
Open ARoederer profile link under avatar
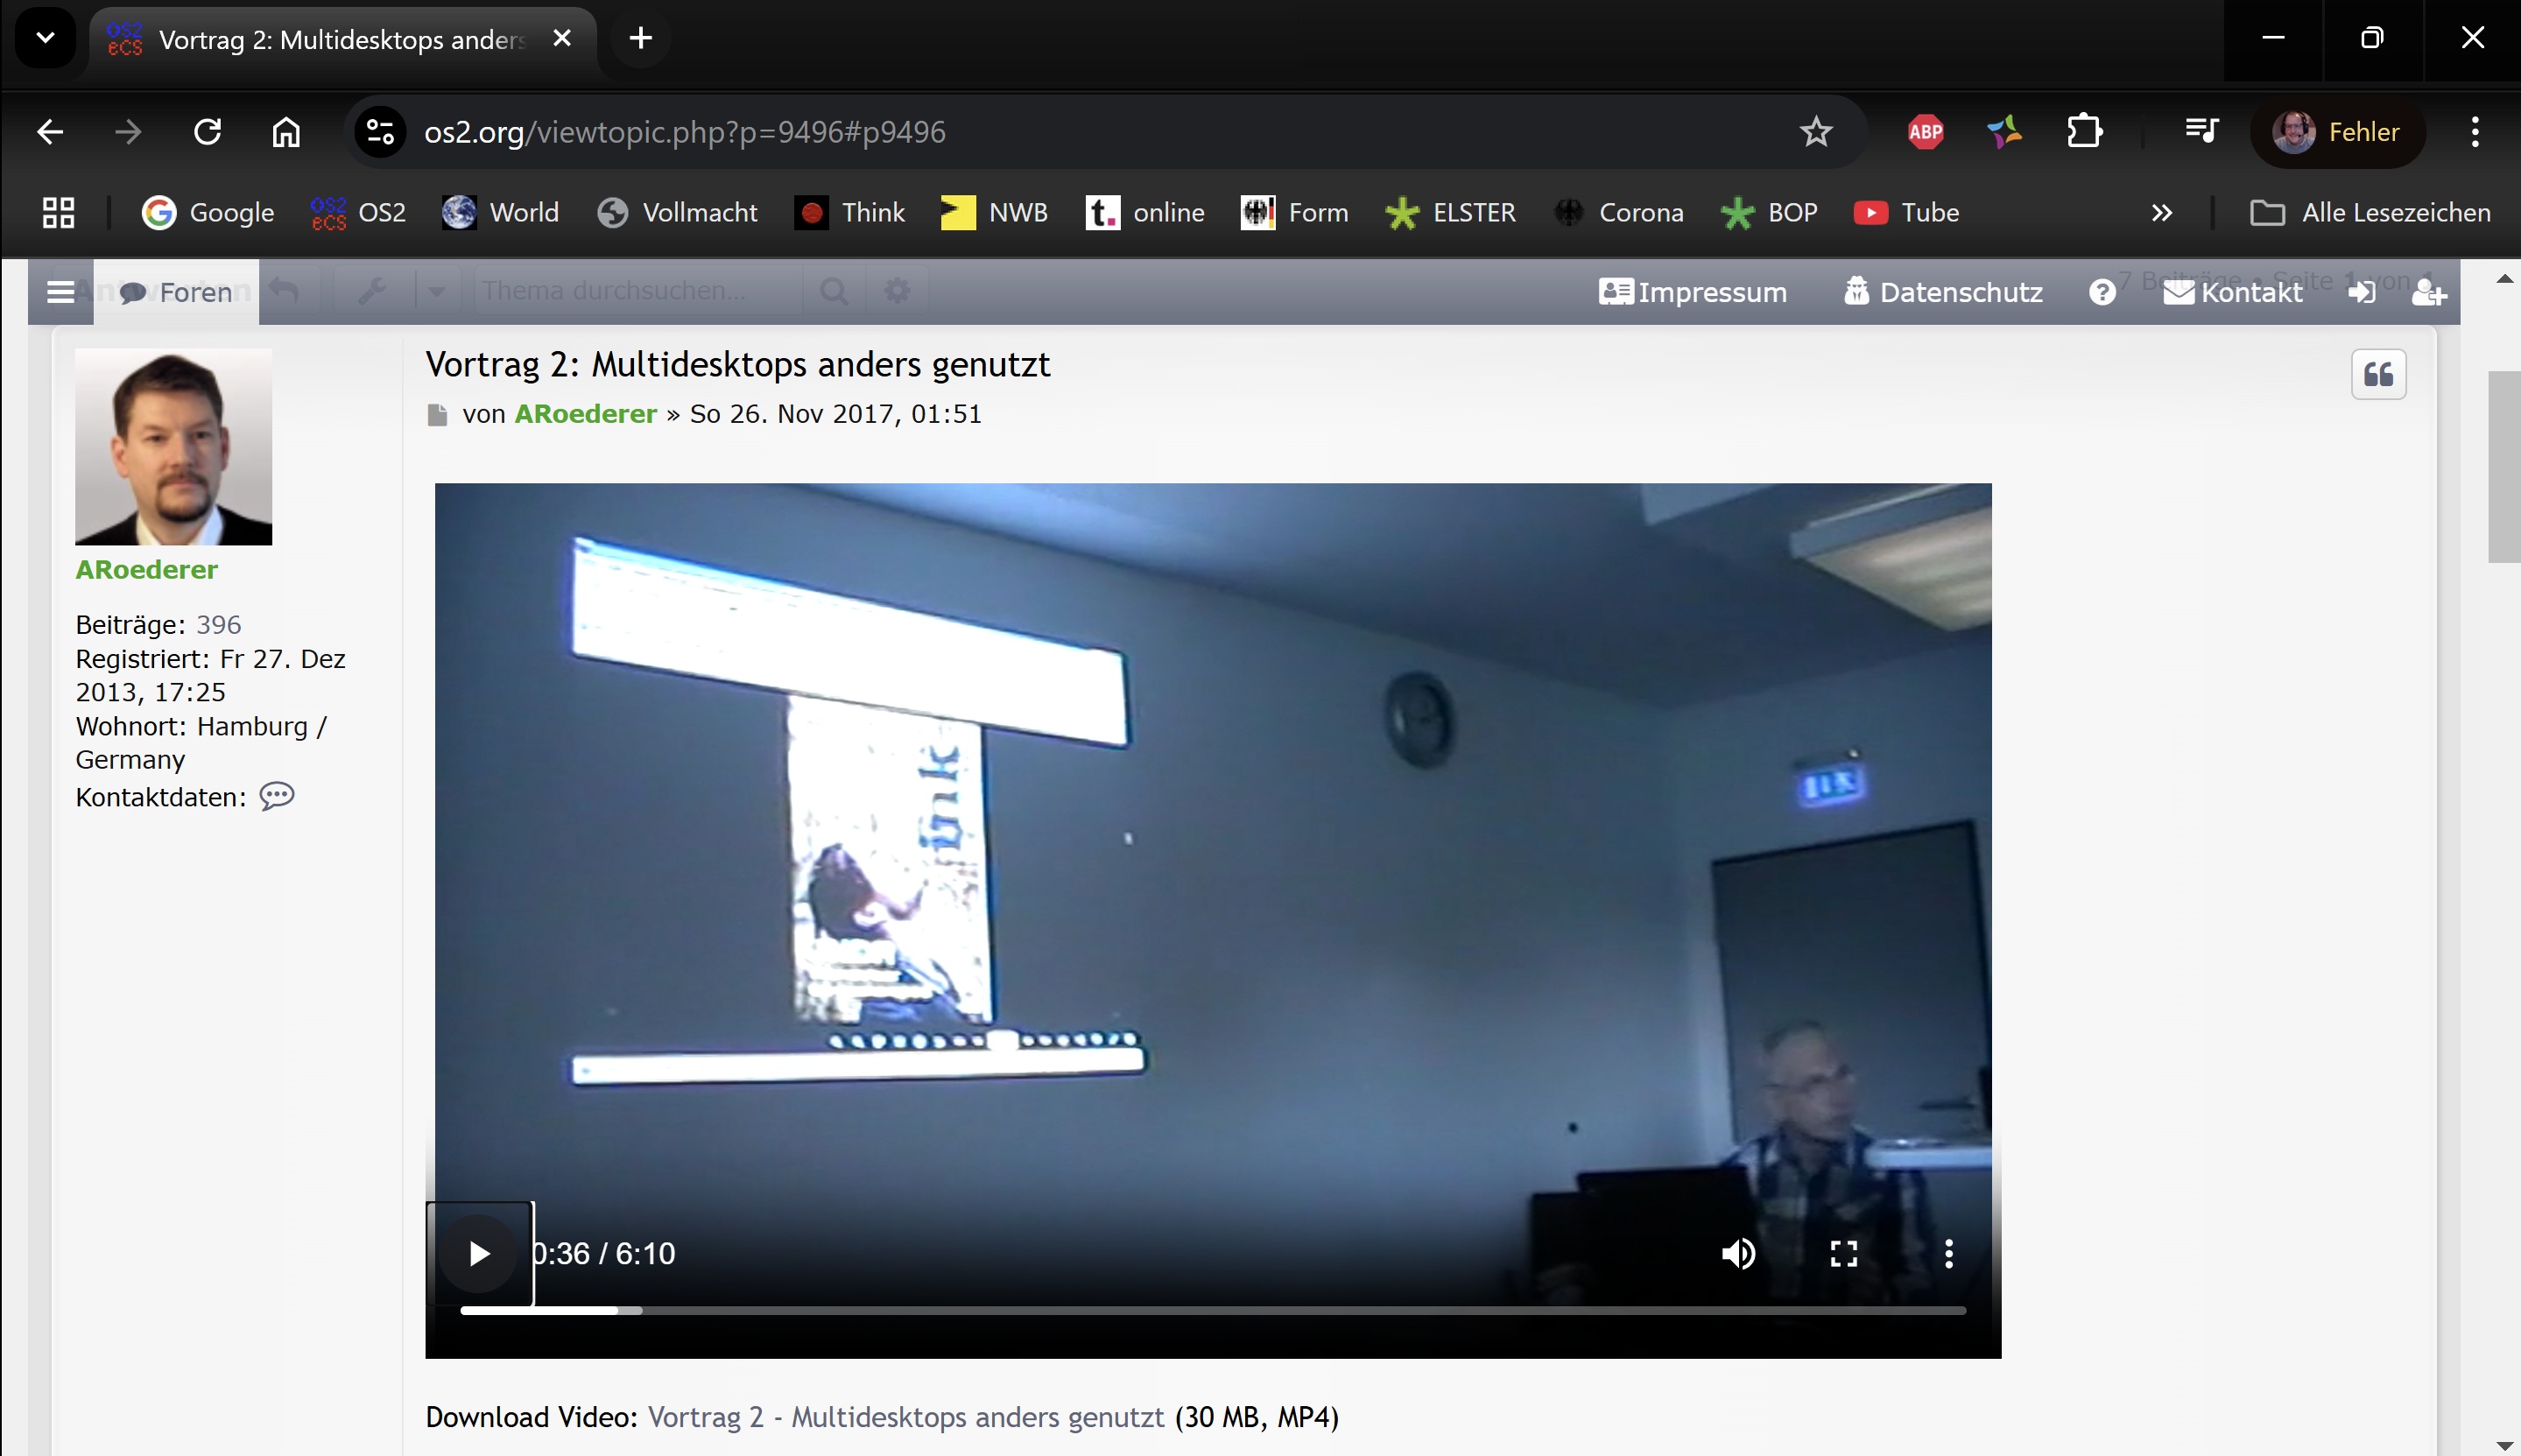coord(146,570)
